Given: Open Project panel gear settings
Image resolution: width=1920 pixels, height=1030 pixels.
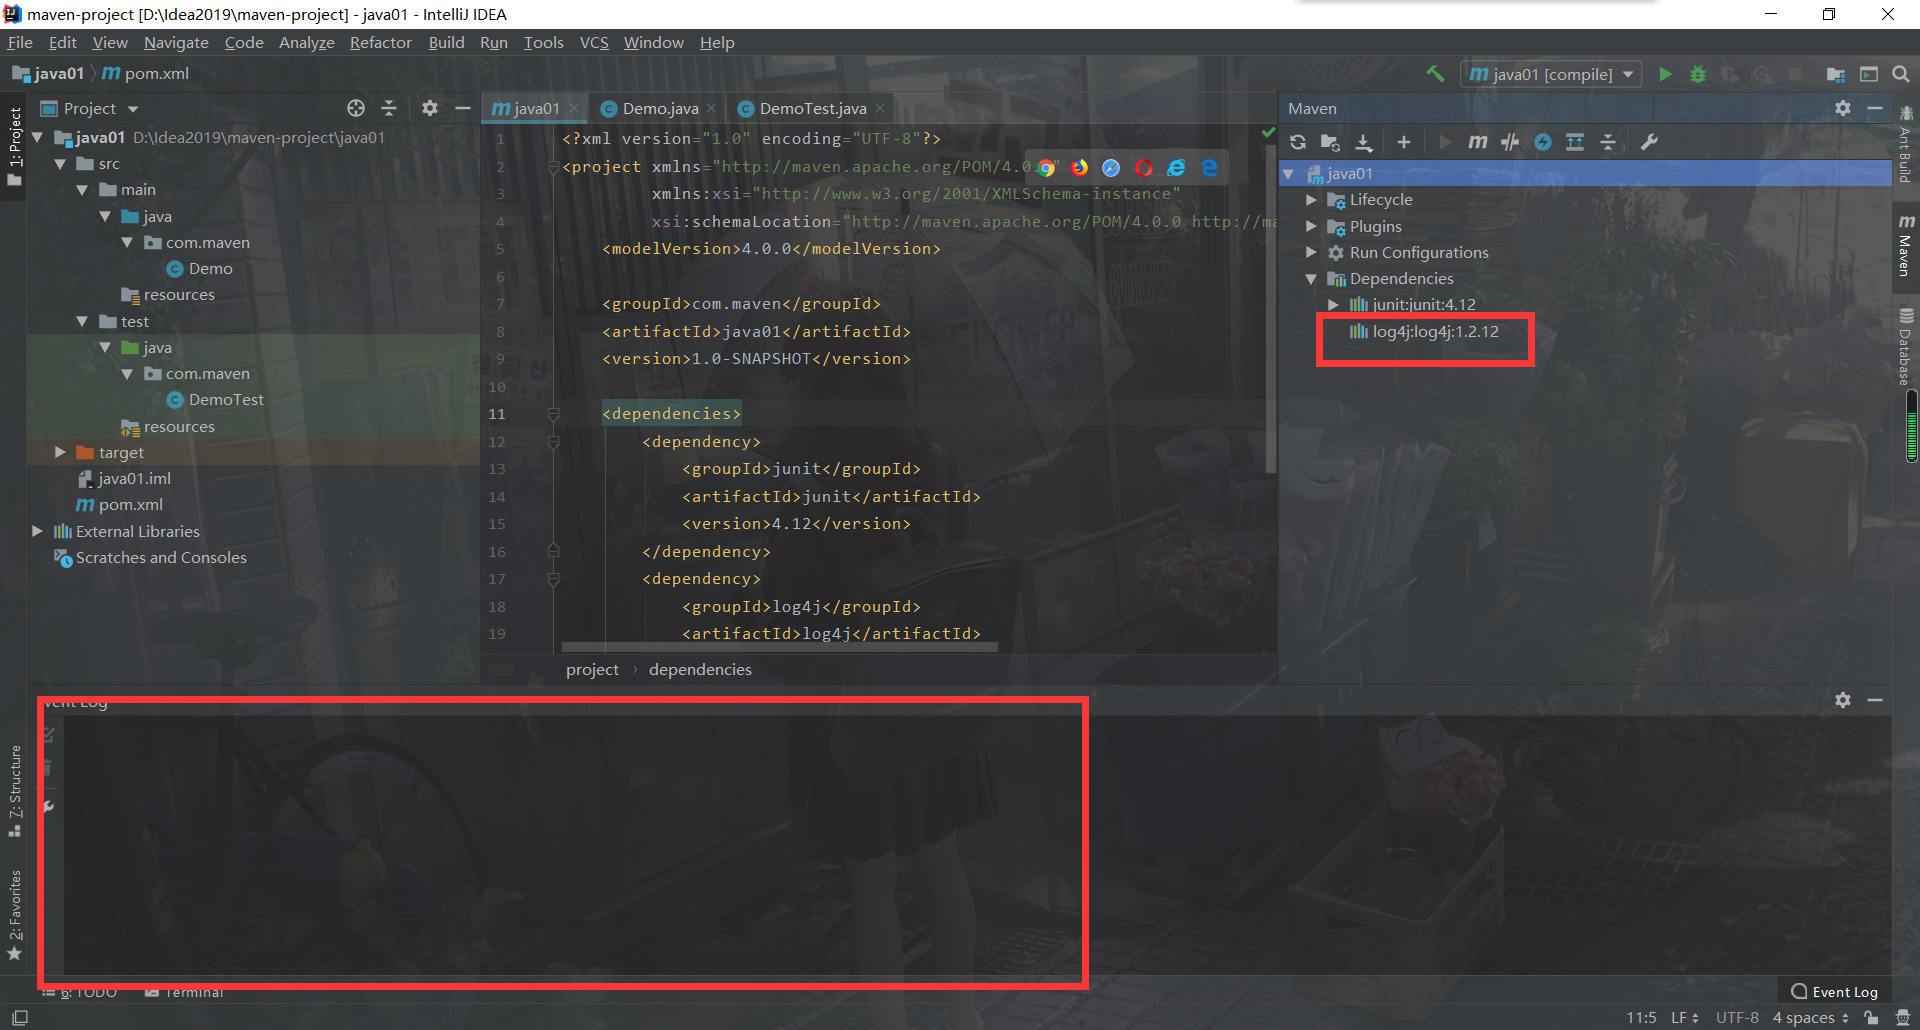Looking at the screenshot, I should coord(430,108).
